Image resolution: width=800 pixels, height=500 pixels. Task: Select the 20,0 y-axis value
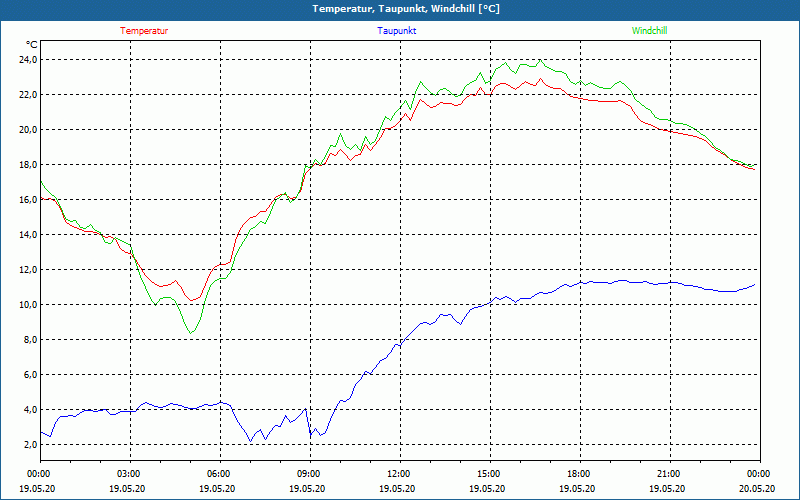[x=28, y=130]
